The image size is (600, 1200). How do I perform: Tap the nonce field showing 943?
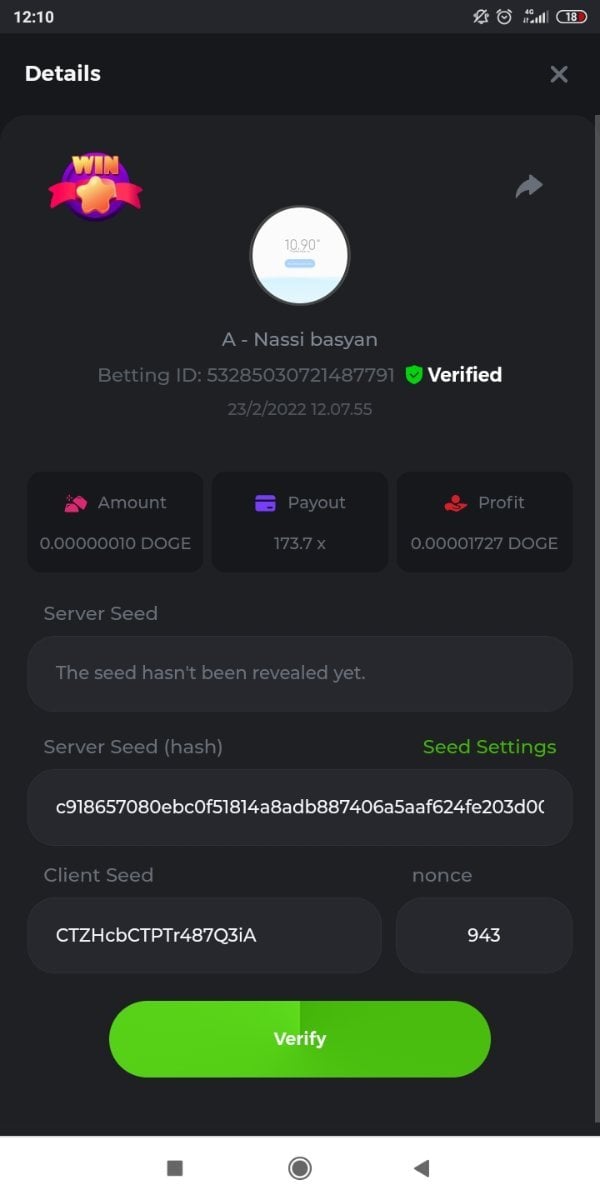pyautogui.click(x=484, y=935)
